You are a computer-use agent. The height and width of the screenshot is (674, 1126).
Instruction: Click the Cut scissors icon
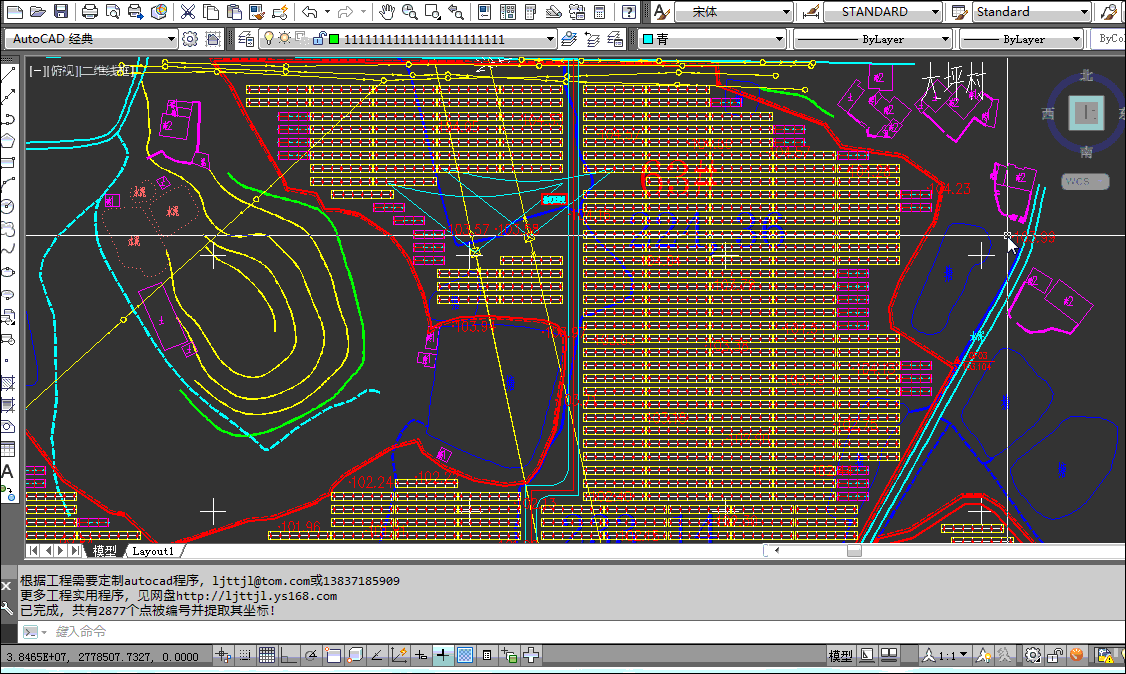pyautogui.click(x=187, y=12)
